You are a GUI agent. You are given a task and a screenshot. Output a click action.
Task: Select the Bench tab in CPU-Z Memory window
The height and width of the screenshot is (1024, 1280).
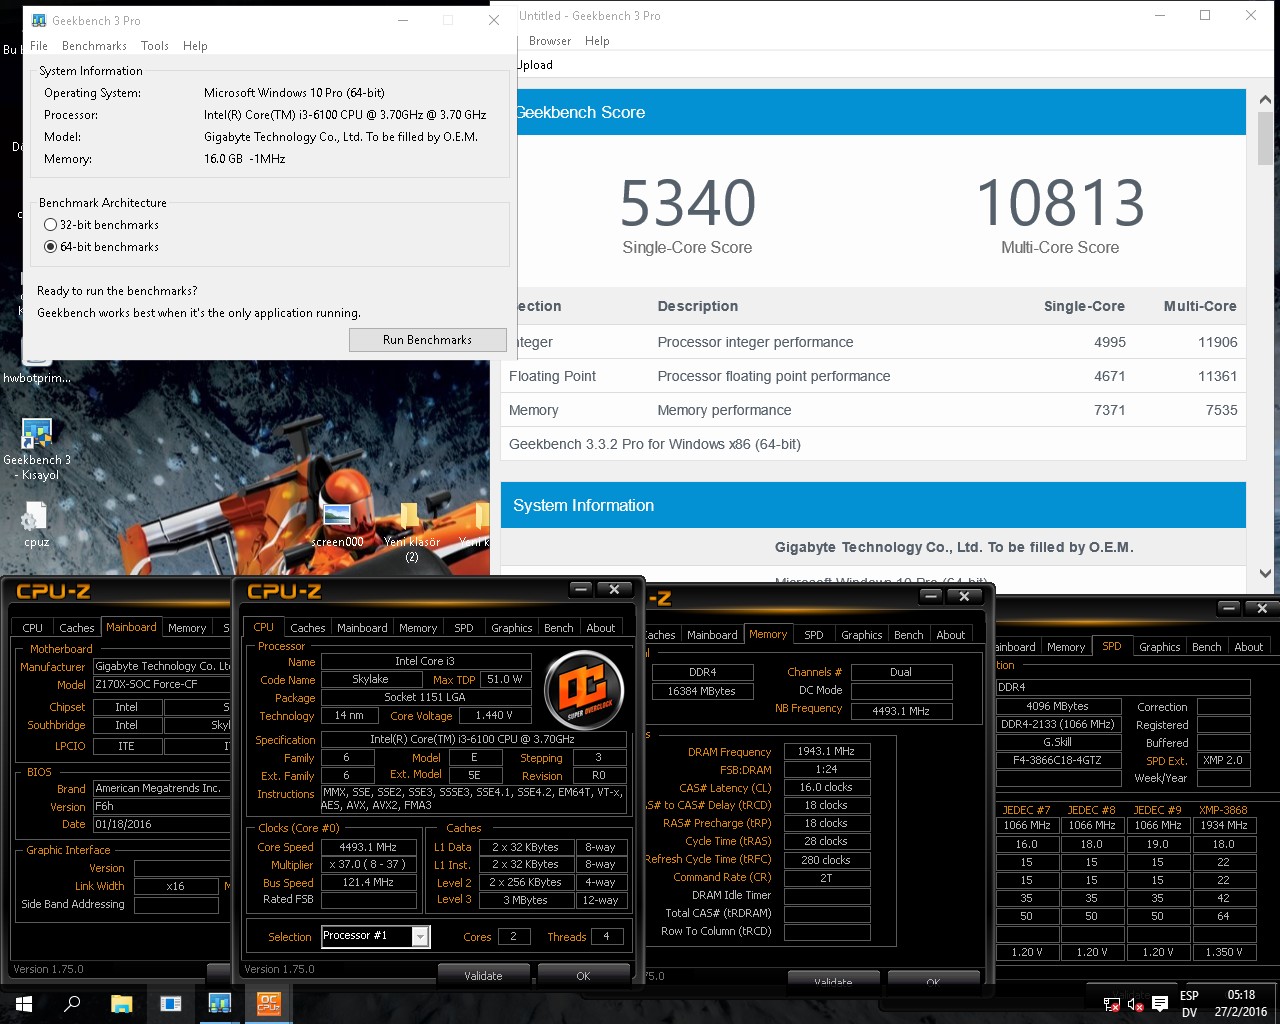click(x=909, y=635)
